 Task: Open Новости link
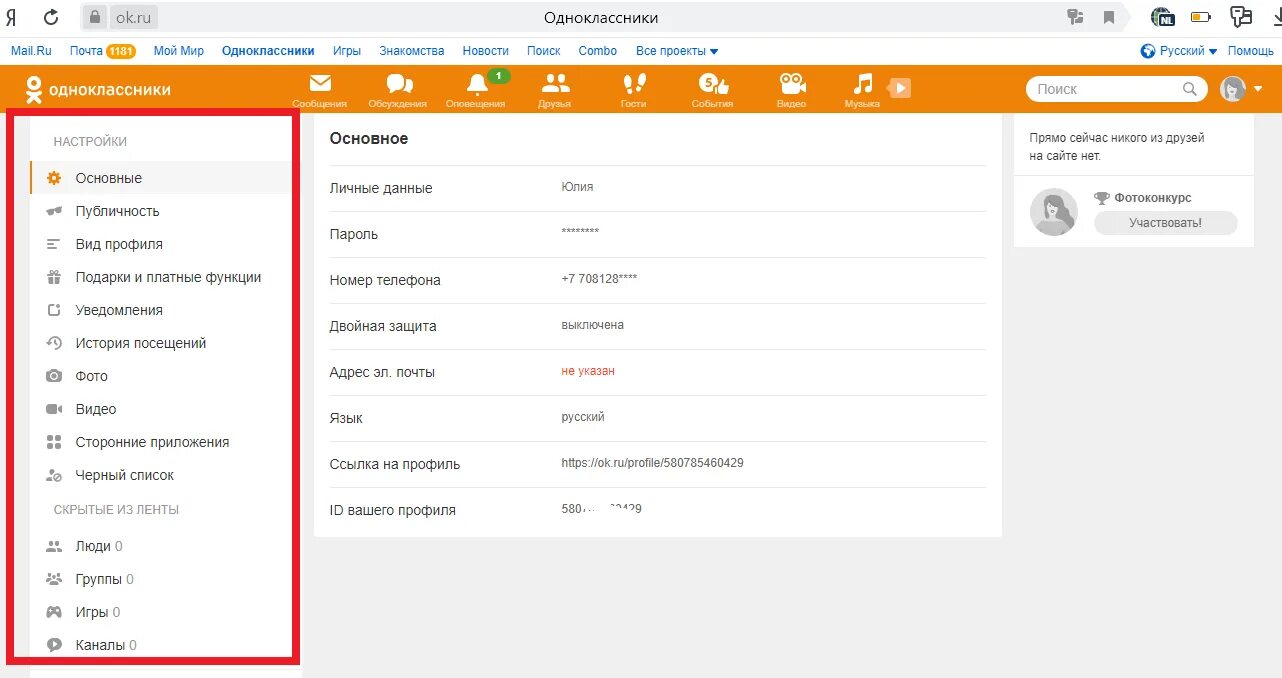coord(486,51)
